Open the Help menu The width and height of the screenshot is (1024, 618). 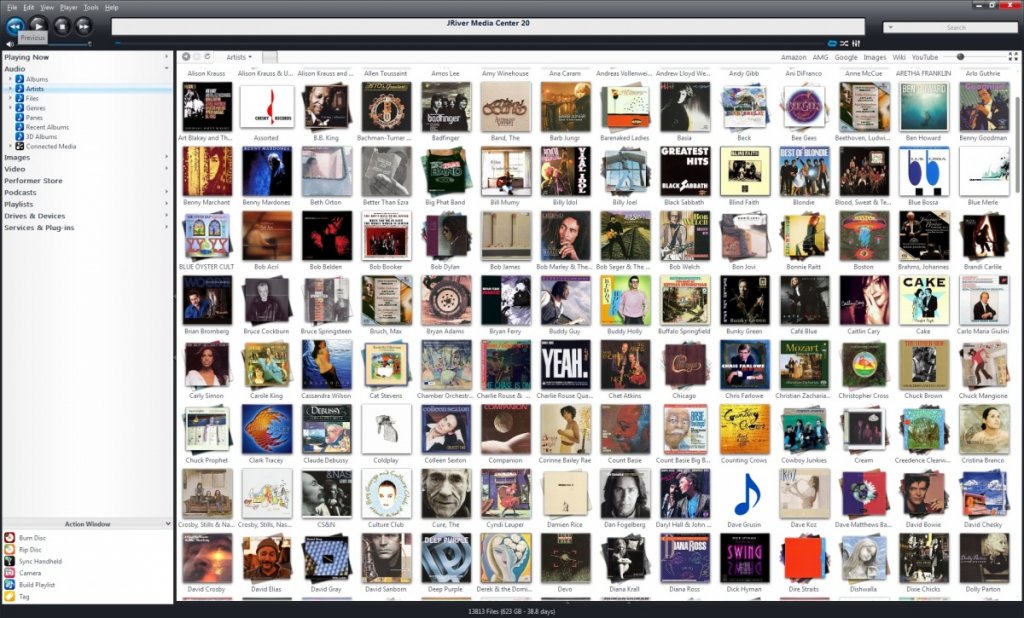pyautogui.click(x=112, y=7)
